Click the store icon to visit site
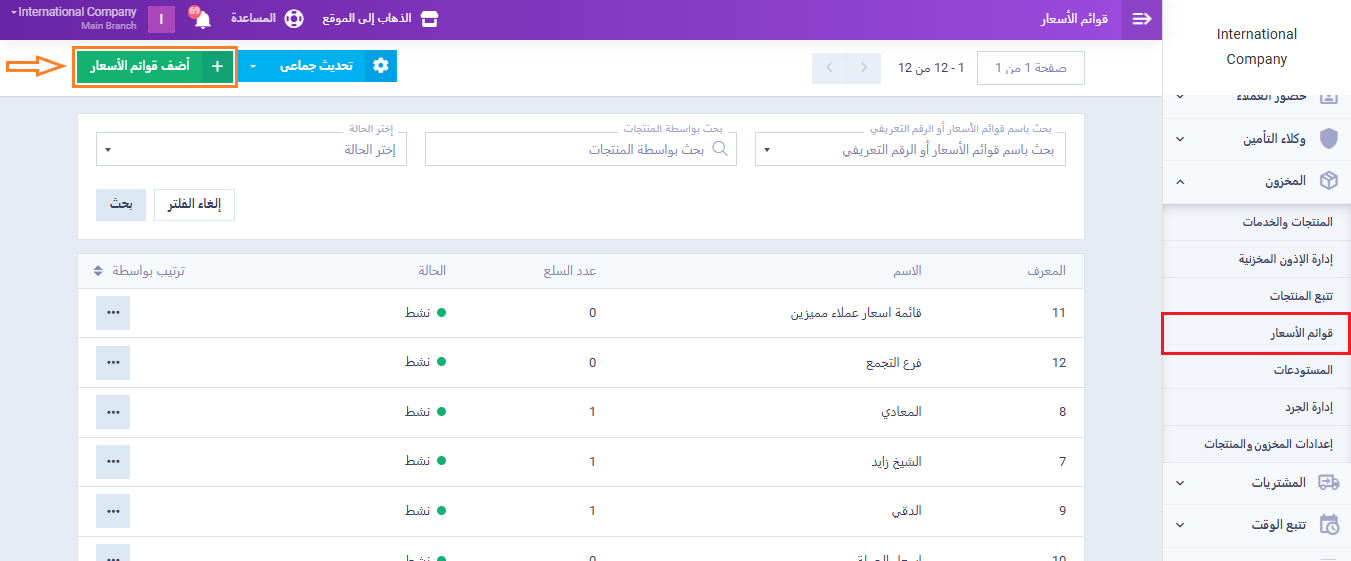This screenshot has width=1351, height=561. point(429,19)
